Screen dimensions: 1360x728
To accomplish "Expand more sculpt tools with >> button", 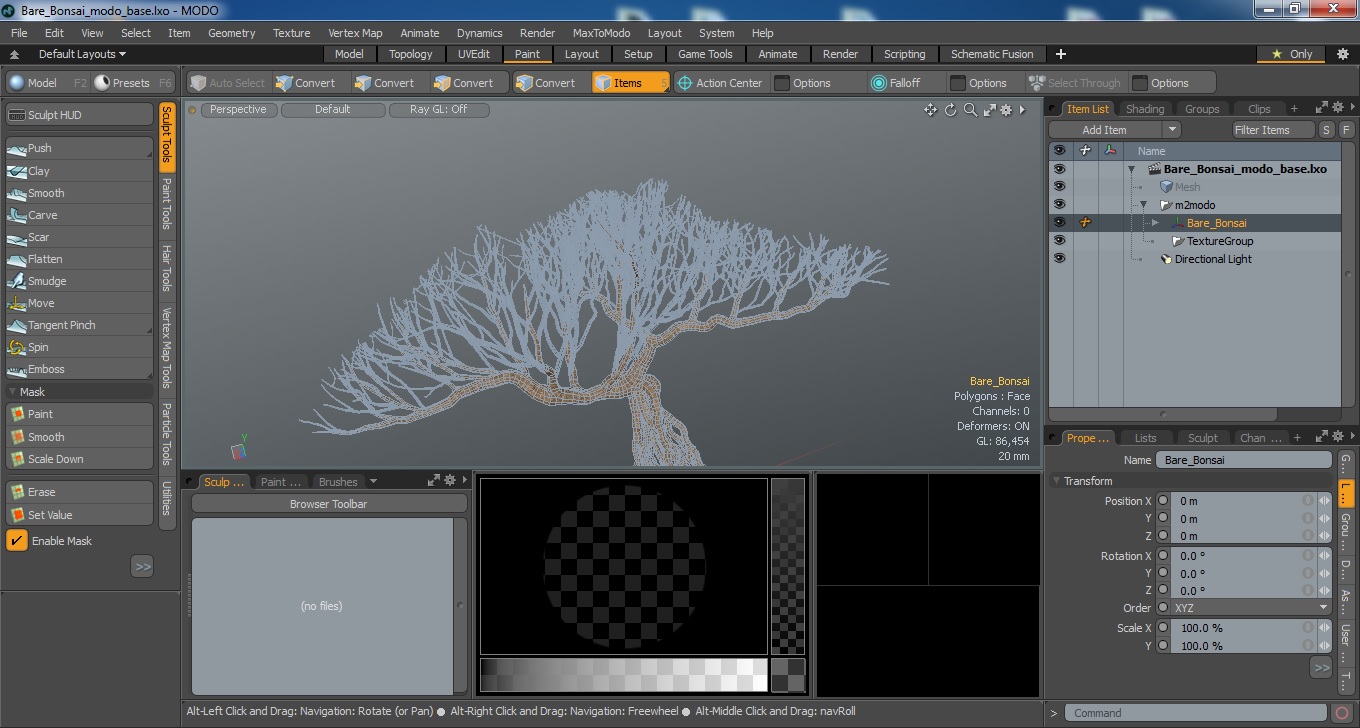I will pos(142,567).
